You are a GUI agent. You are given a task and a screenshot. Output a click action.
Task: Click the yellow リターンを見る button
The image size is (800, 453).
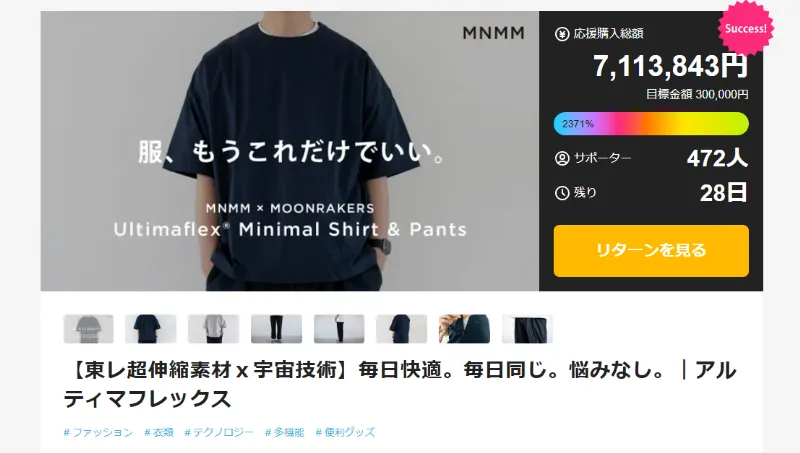(x=651, y=250)
